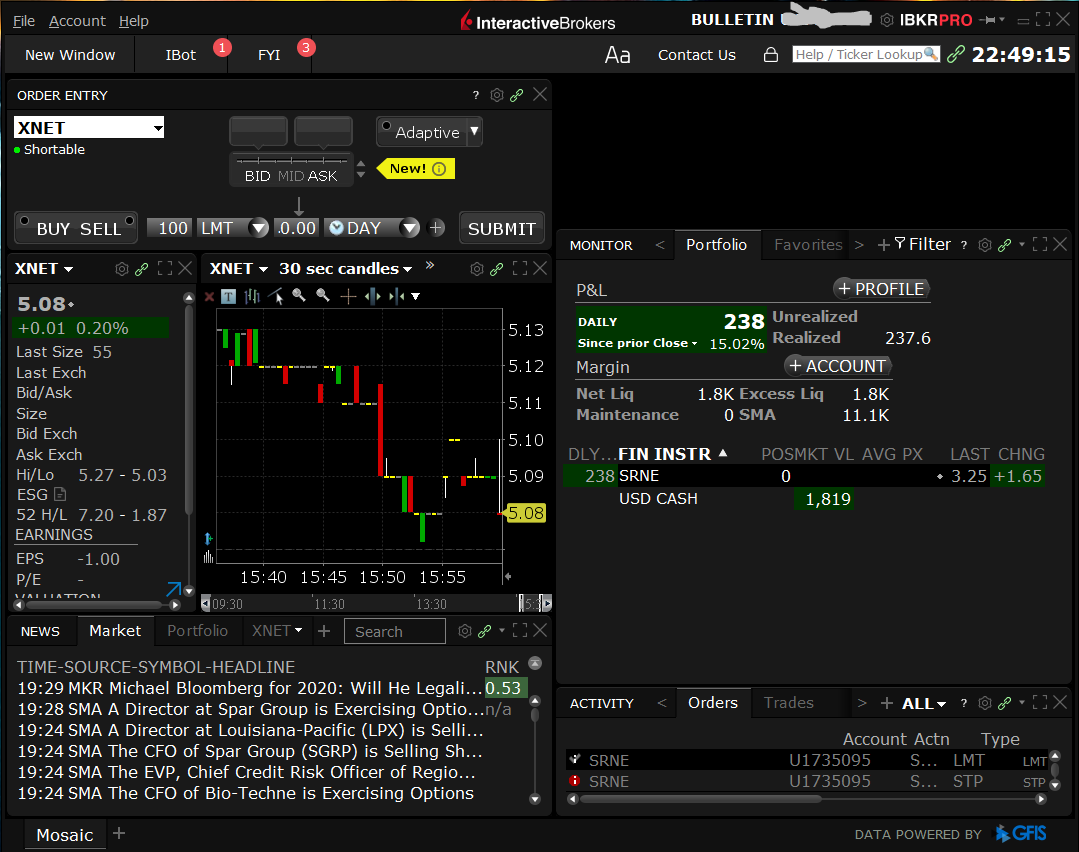Image resolution: width=1079 pixels, height=852 pixels.
Task: Open the File menu
Action: (x=23, y=21)
